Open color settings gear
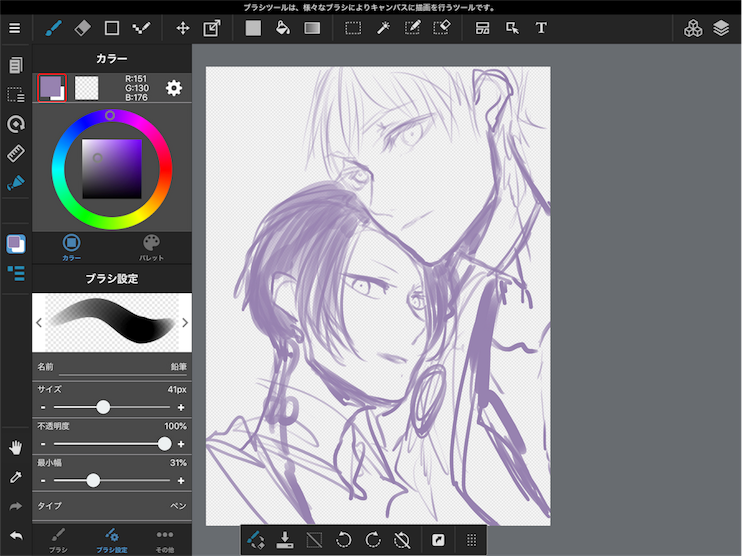The width and height of the screenshot is (742, 556). 174,88
